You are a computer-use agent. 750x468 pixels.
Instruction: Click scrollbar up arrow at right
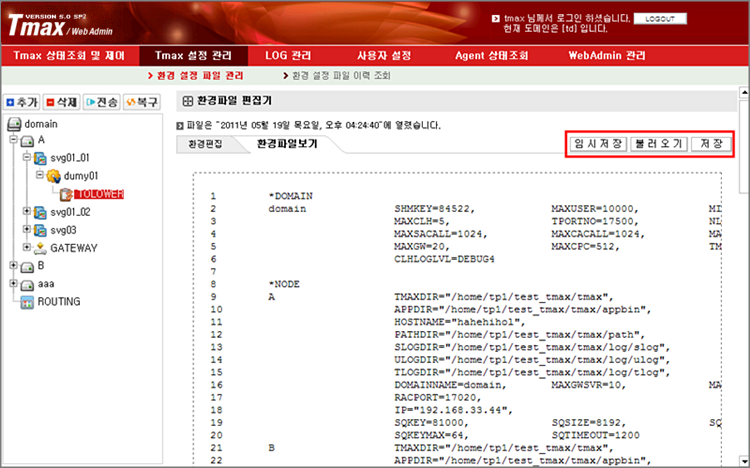point(744,92)
